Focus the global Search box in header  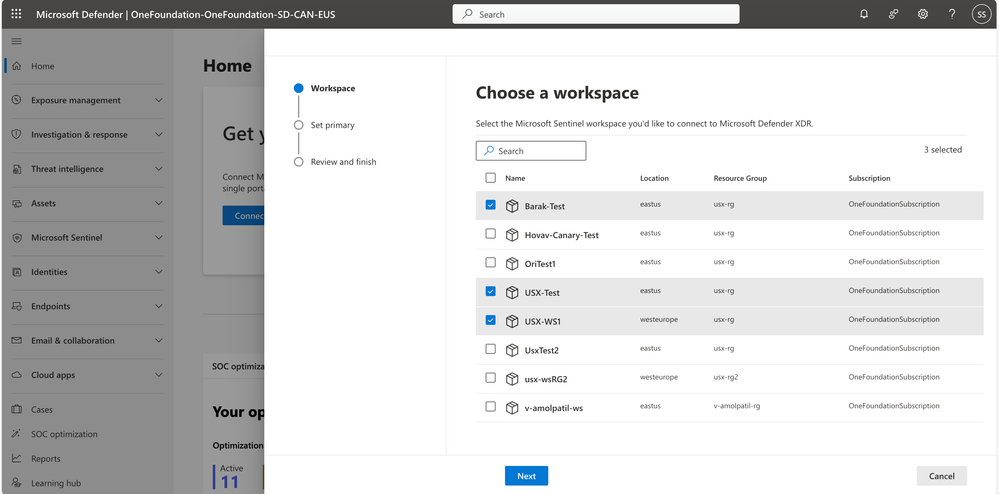click(x=596, y=14)
